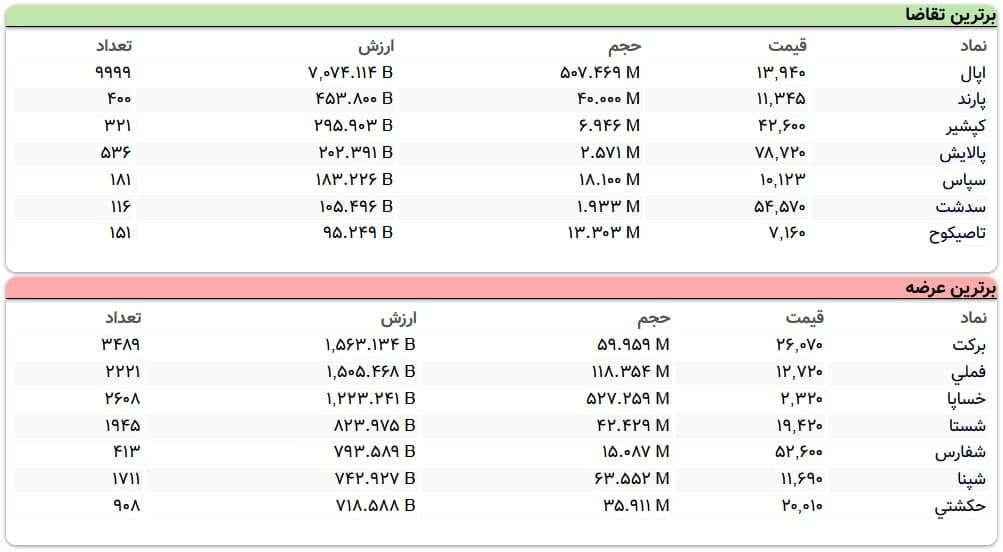
Task: Click on the سپاس symbol
Action: (x=965, y=181)
